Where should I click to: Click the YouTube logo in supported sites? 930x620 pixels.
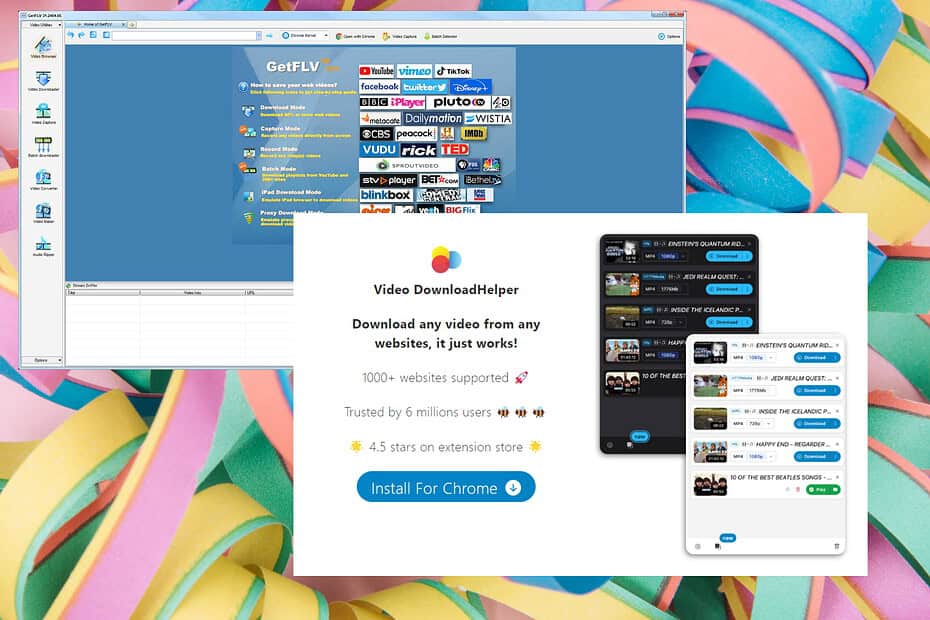tap(377, 70)
